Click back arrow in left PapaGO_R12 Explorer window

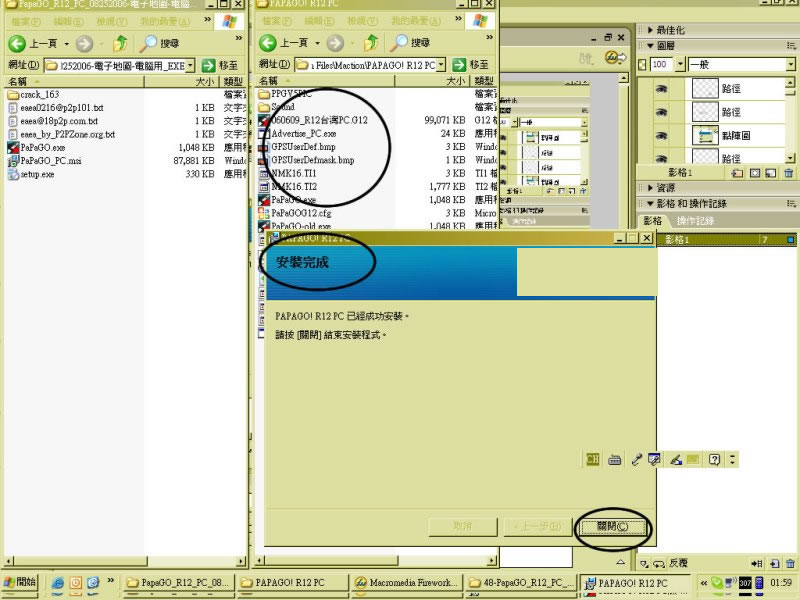click(x=17, y=43)
